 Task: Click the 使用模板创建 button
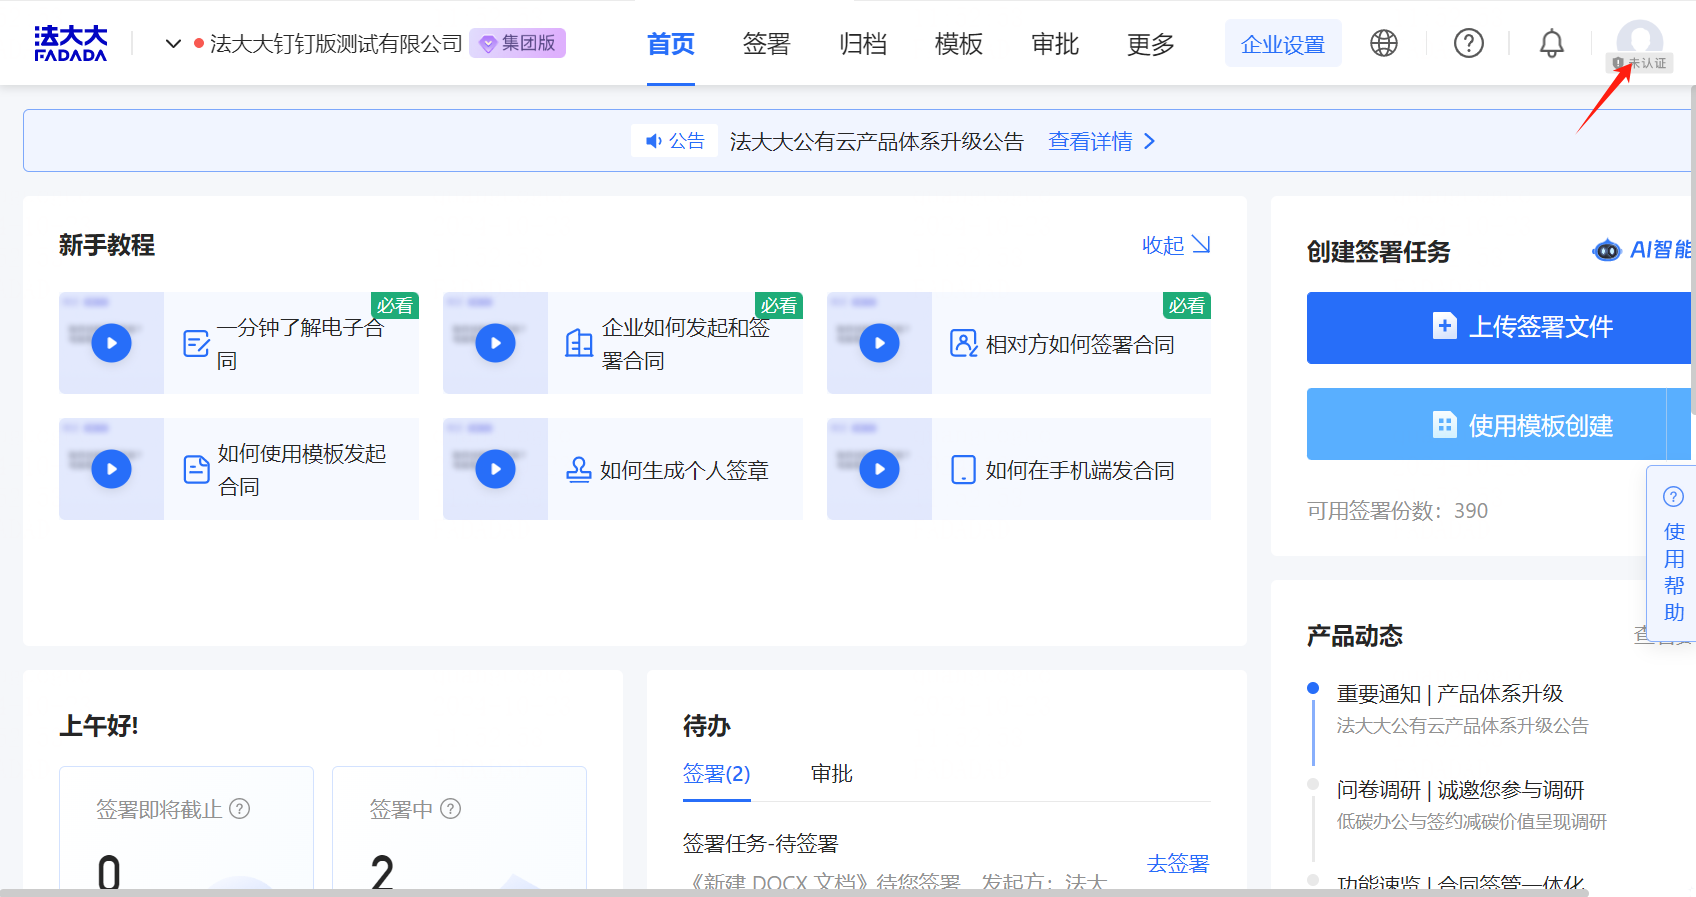pyautogui.click(x=1486, y=425)
